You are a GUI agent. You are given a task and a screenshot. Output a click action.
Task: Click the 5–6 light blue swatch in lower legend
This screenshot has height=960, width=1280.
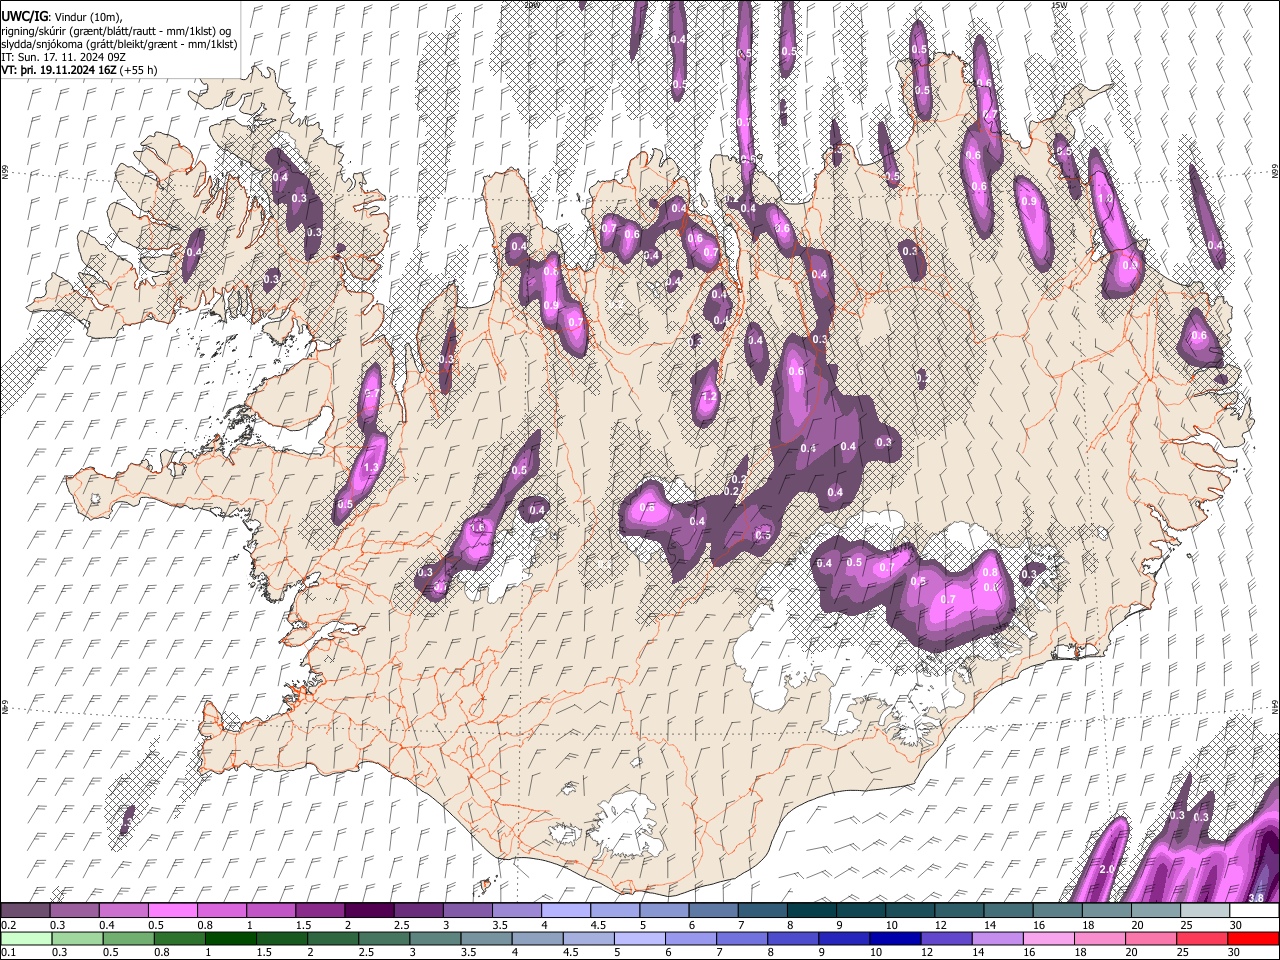(x=640, y=939)
